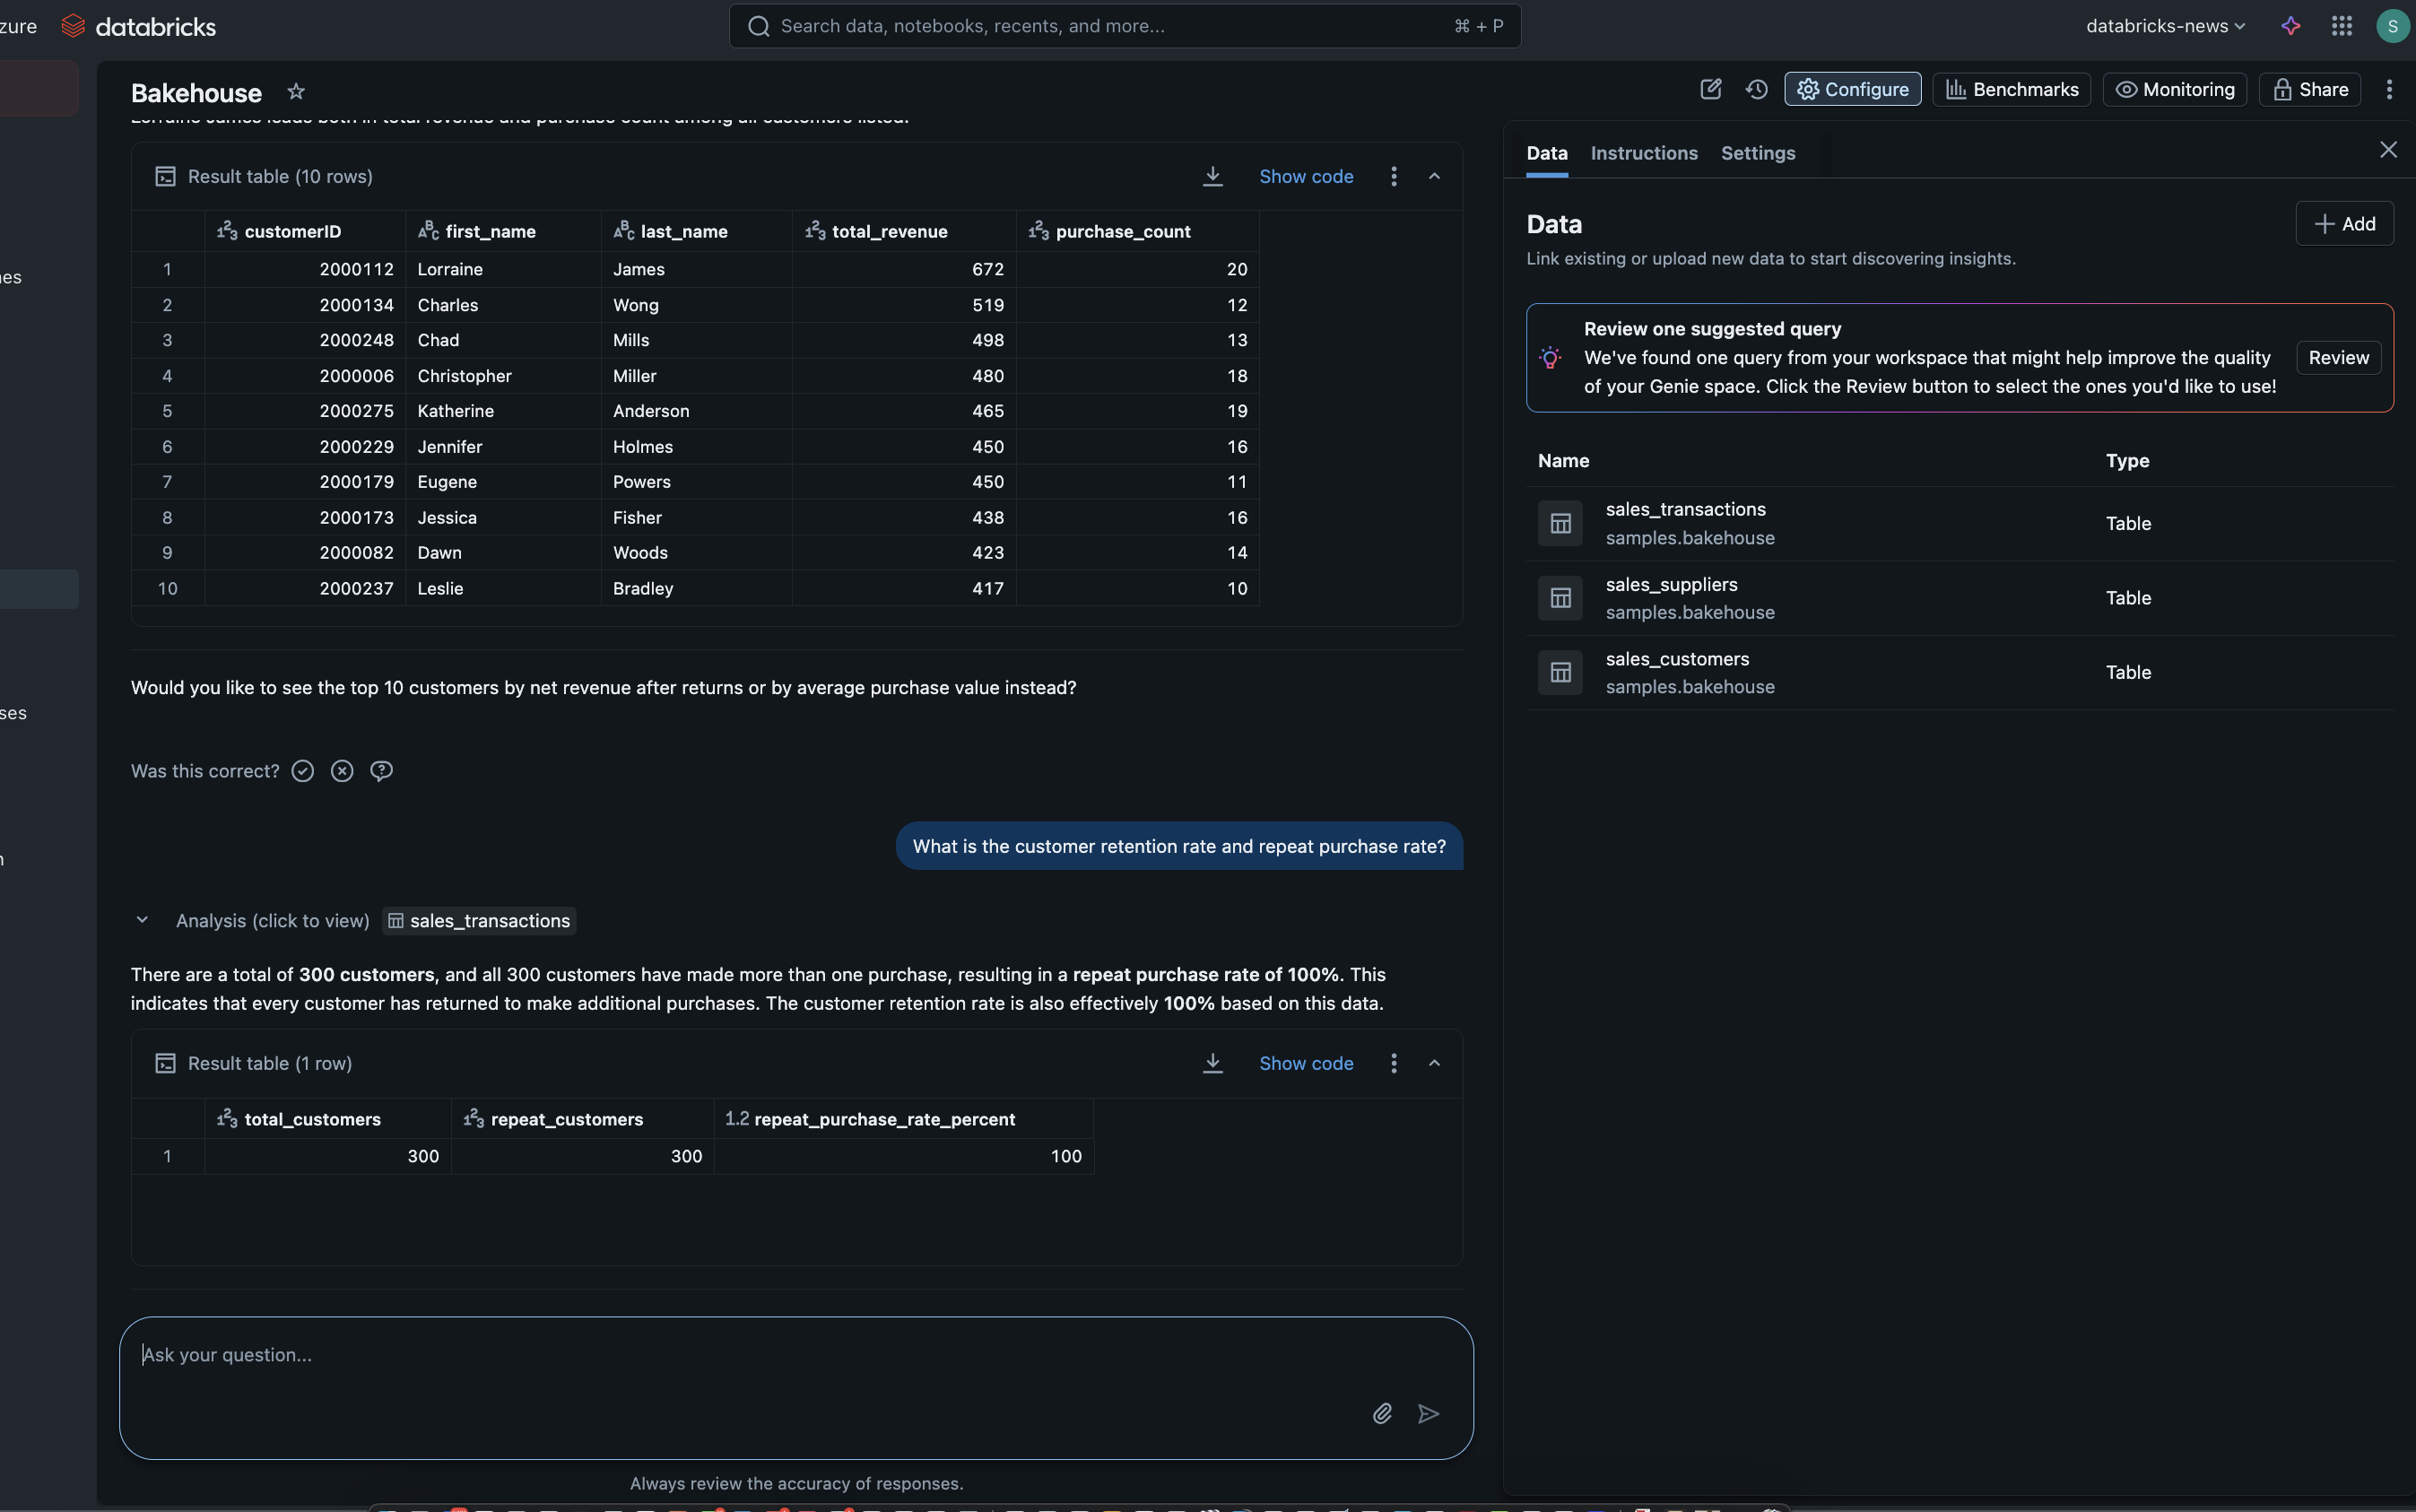
Task: Download the 10-row result table
Action: point(1213,176)
